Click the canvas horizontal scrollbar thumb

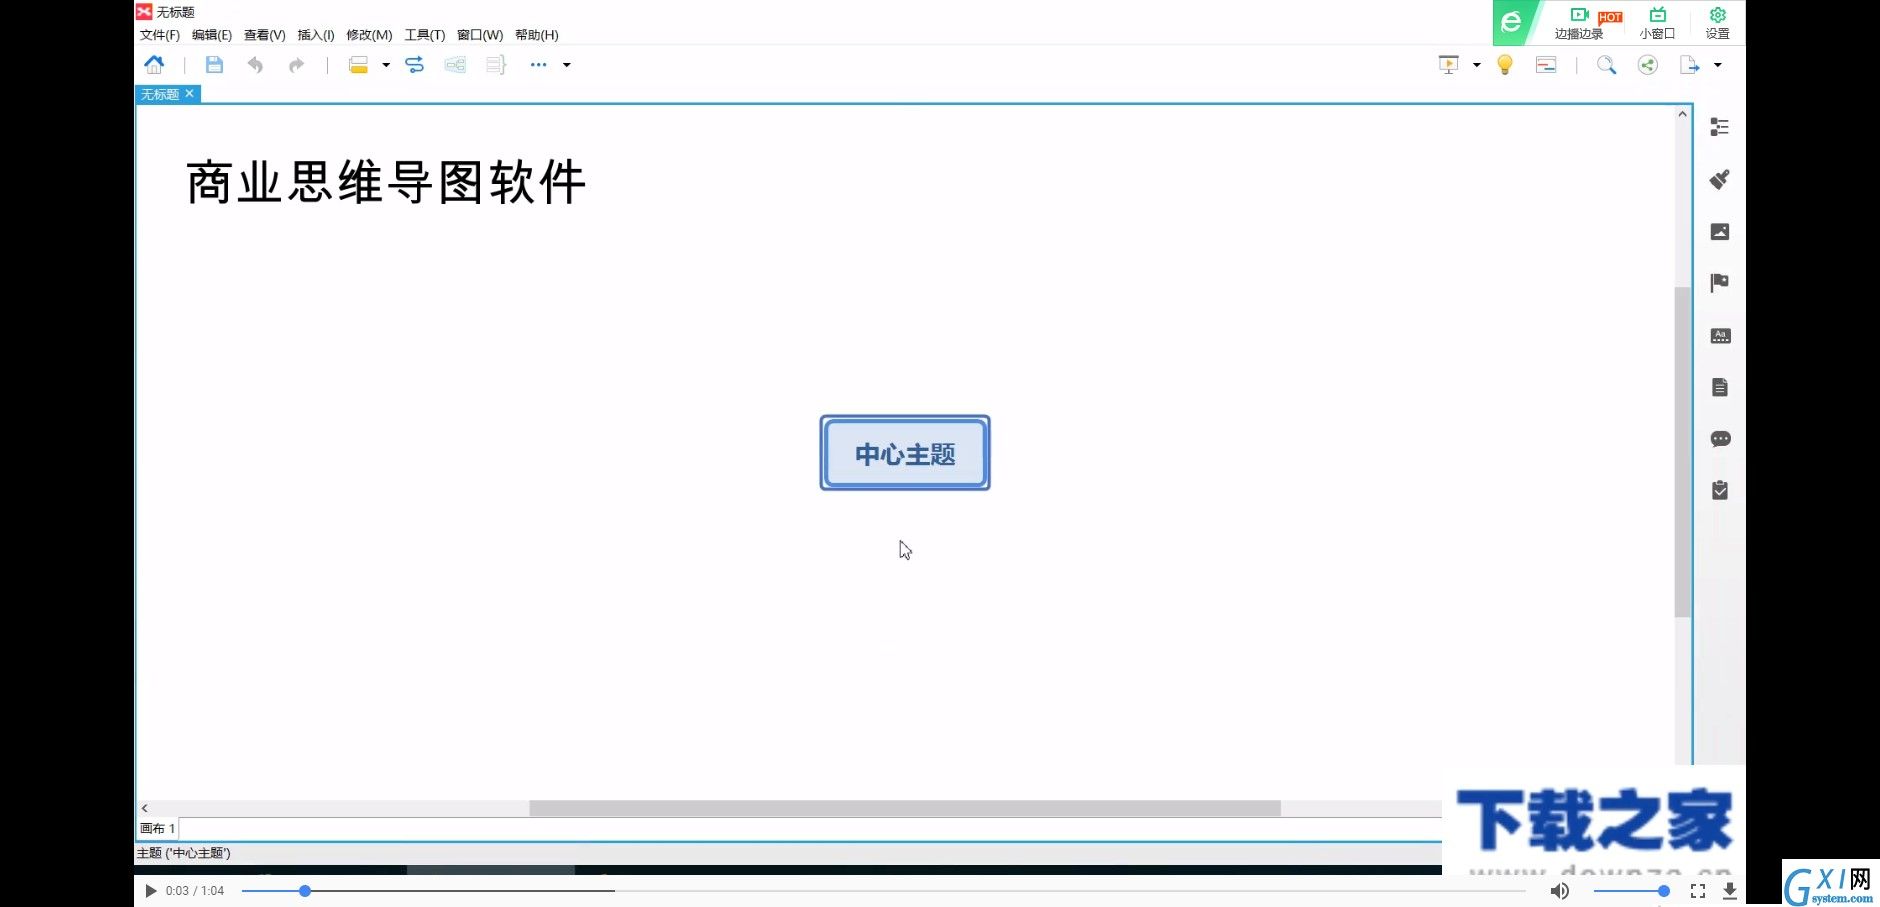click(905, 808)
